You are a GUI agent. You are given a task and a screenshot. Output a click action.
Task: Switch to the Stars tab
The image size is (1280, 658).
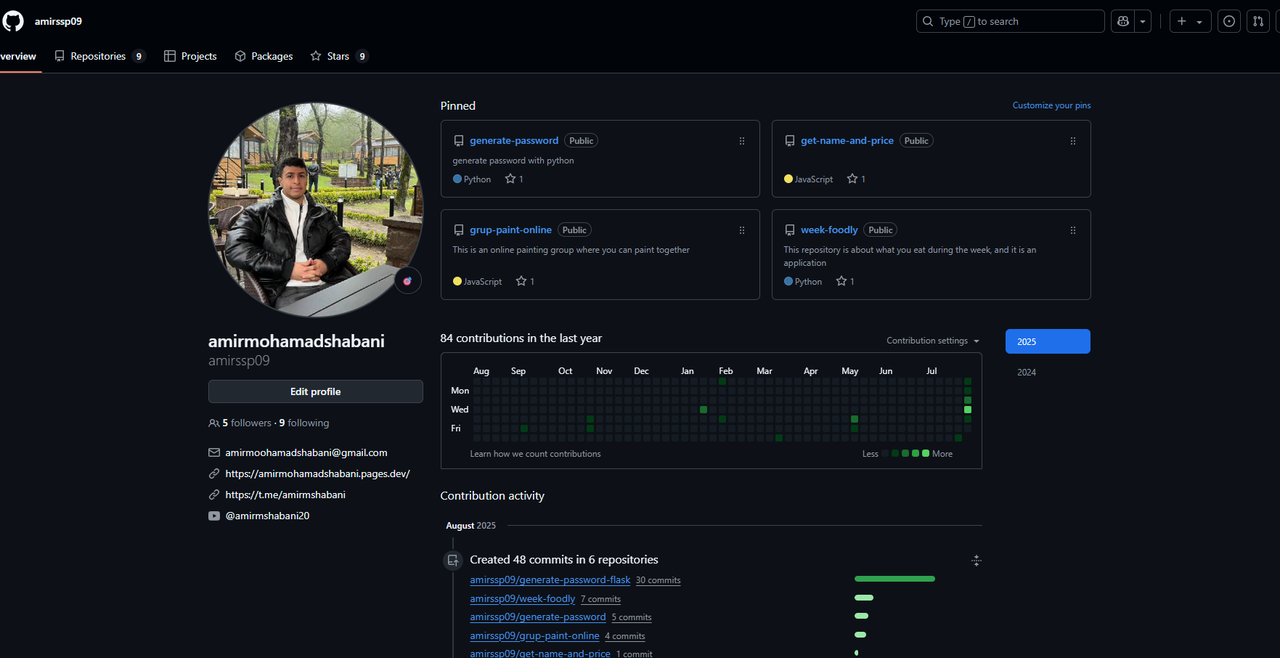[339, 56]
